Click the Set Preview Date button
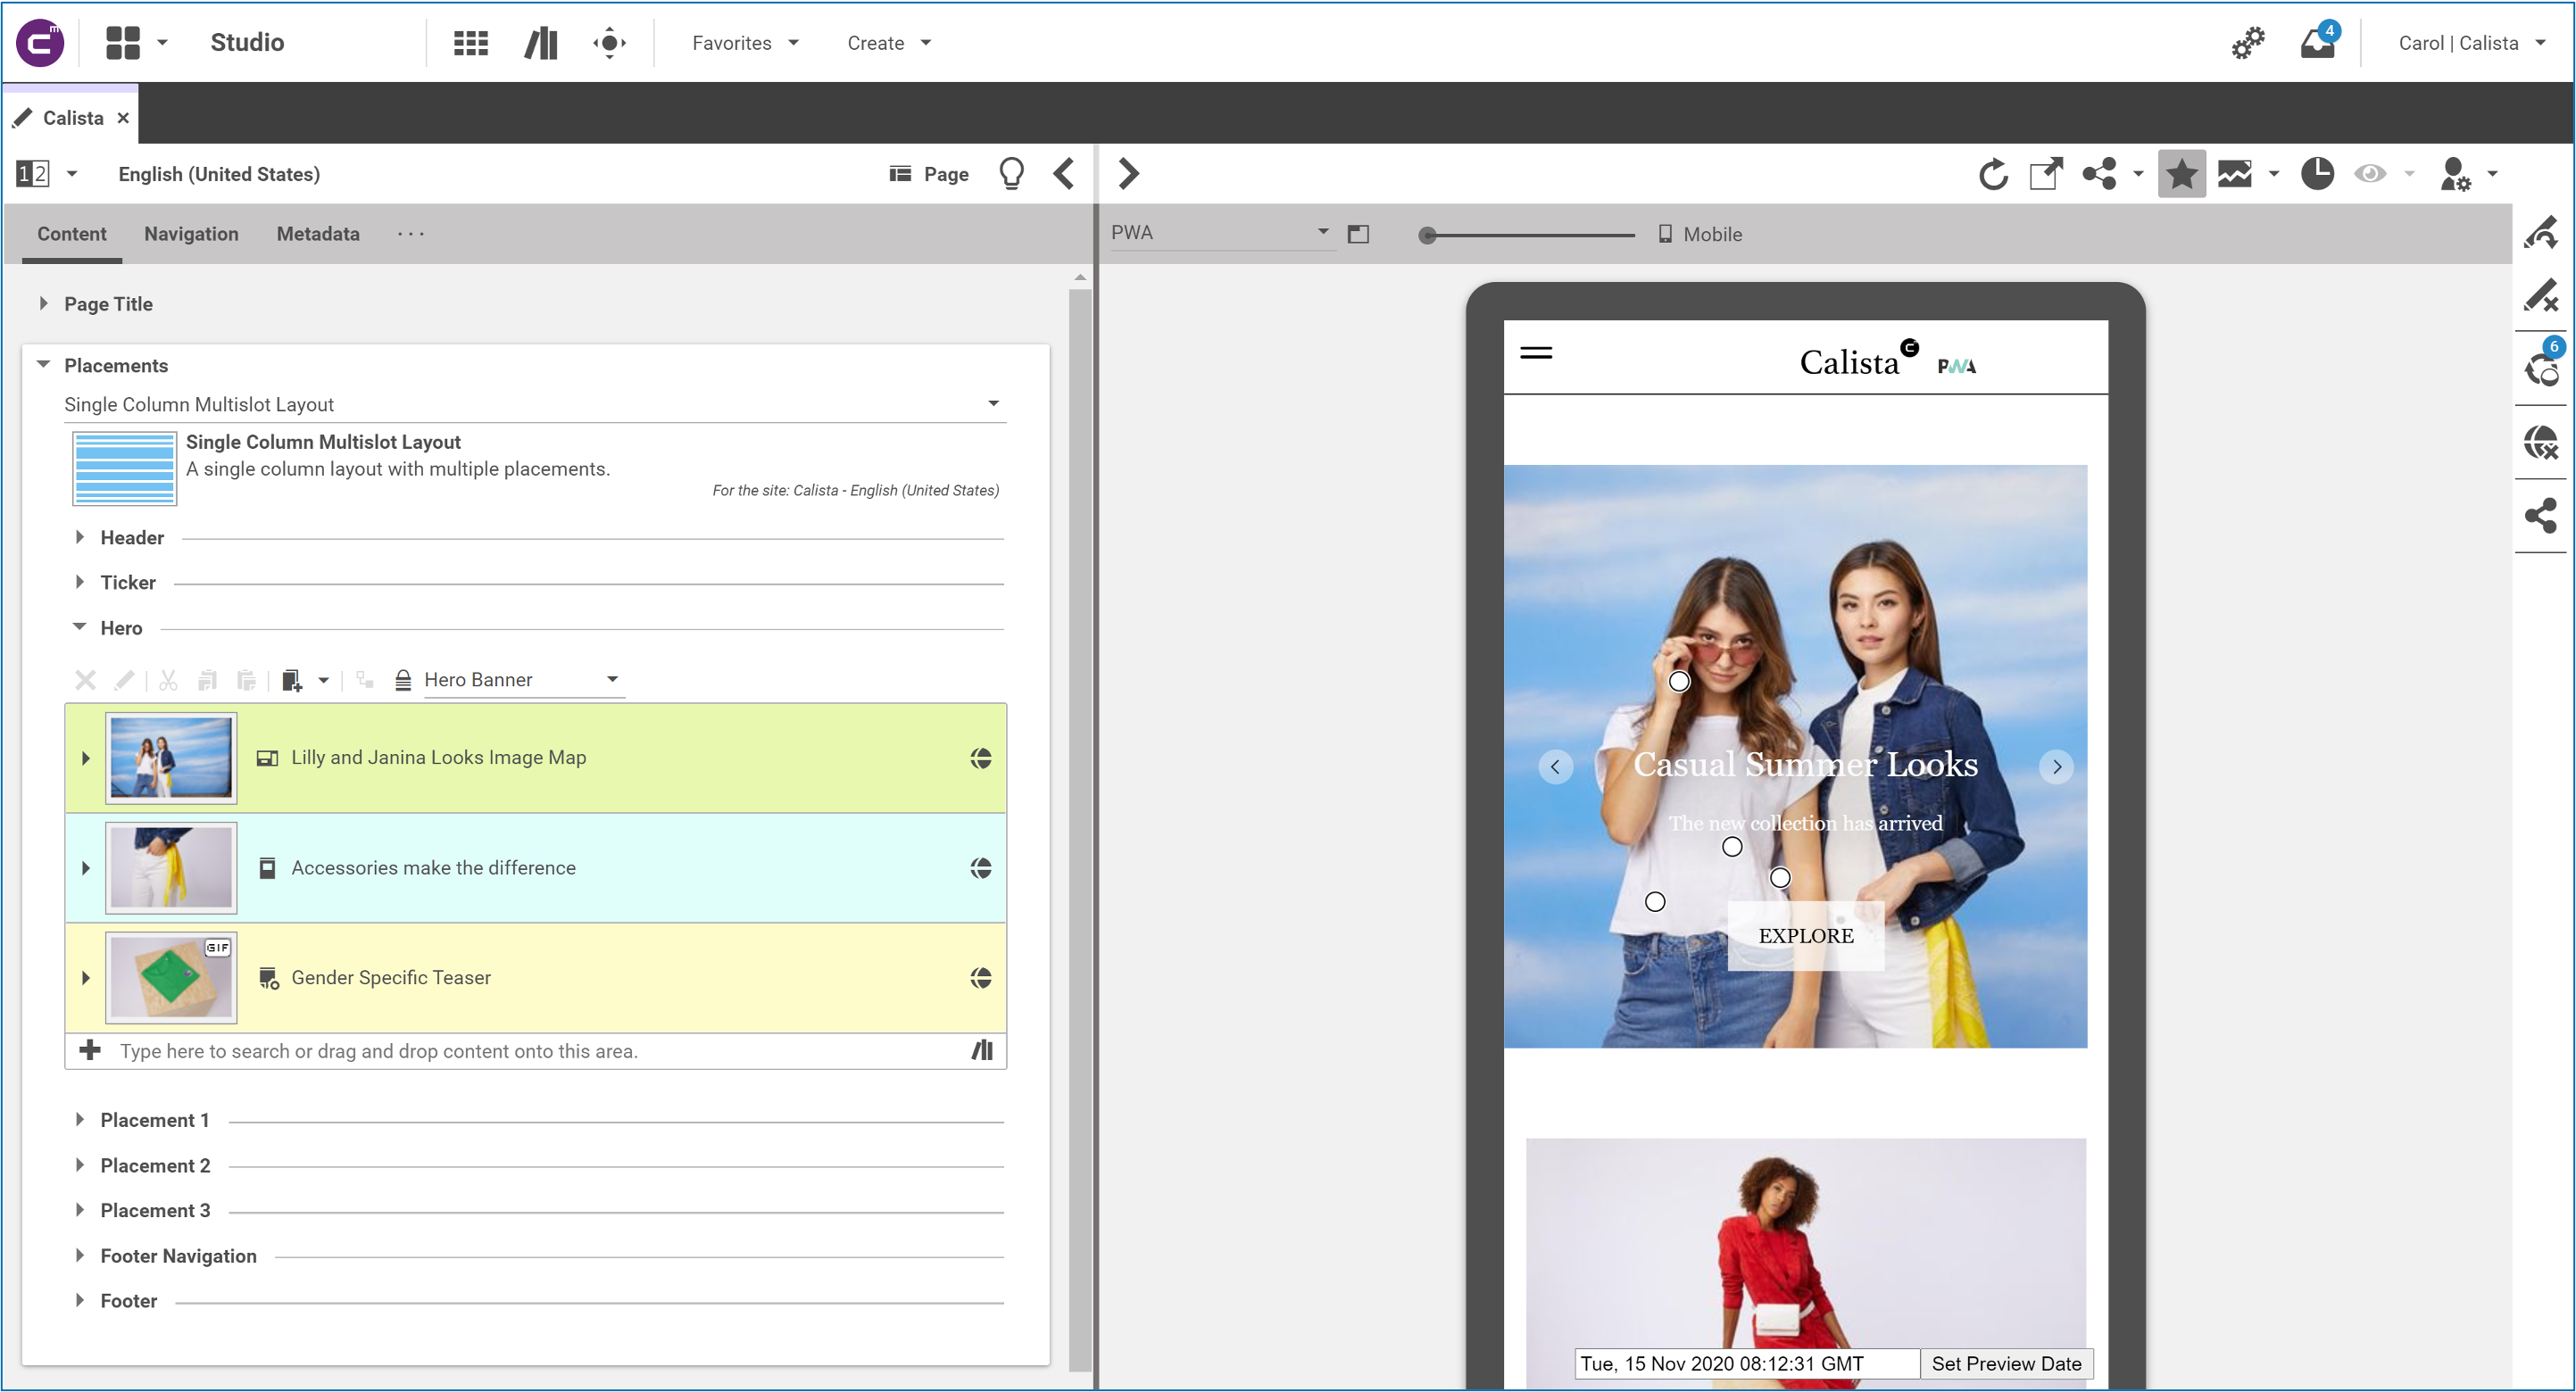Screen dimensions: 2576x1392 pos(2007,1364)
